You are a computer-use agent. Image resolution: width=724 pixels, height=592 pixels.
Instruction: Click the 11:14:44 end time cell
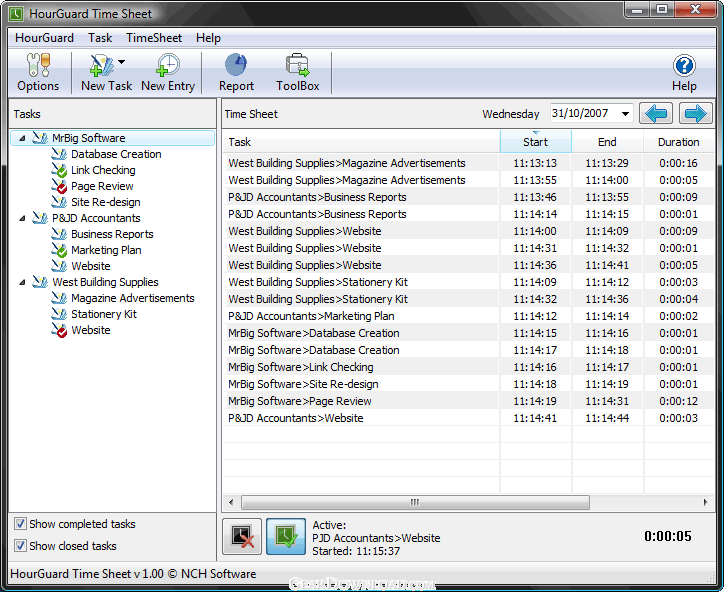pos(607,418)
